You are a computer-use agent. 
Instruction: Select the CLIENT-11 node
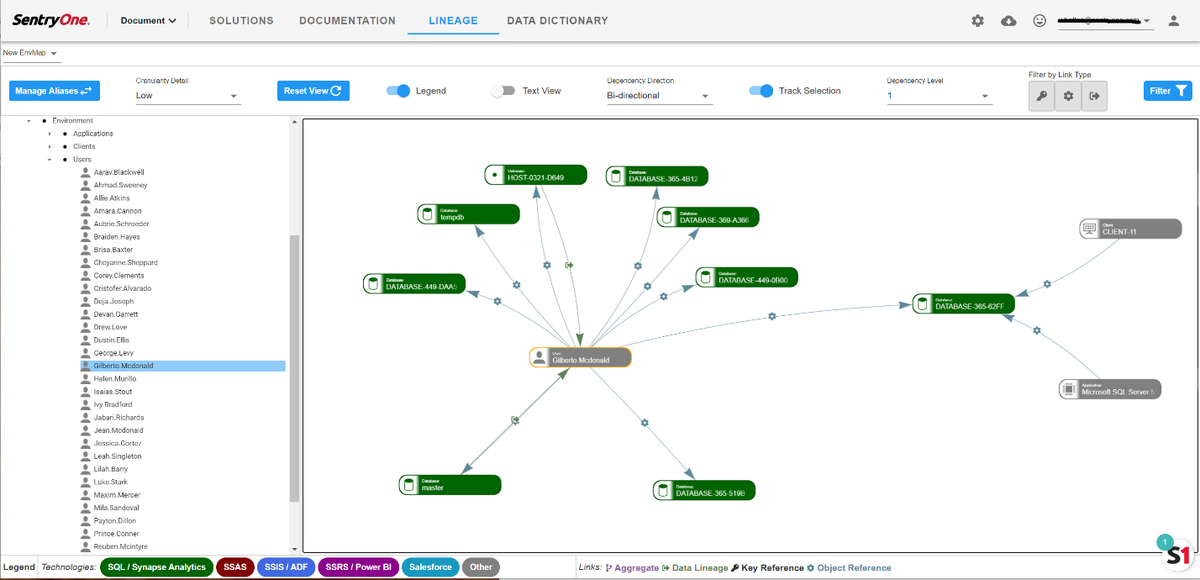pyautogui.click(x=1131, y=229)
